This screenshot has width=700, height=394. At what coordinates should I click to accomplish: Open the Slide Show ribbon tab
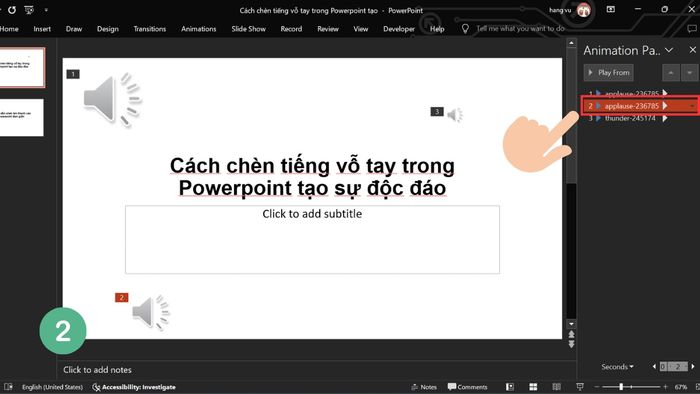pos(249,29)
